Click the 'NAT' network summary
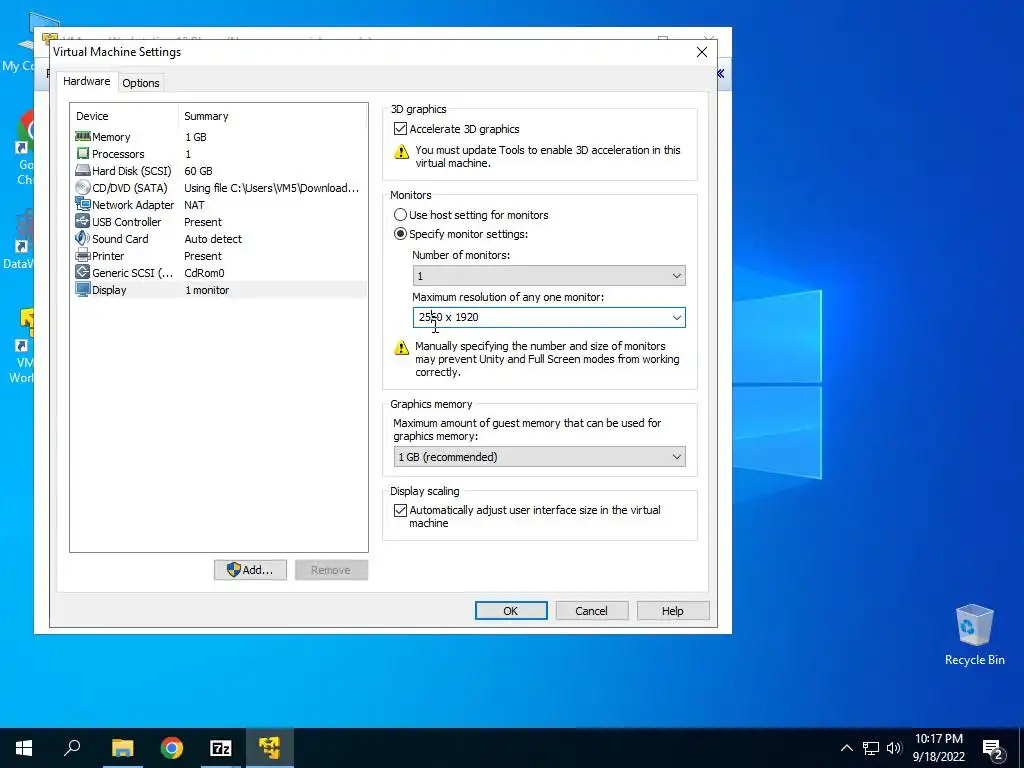This screenshot has height=768, width=1024. click(194, 205)
